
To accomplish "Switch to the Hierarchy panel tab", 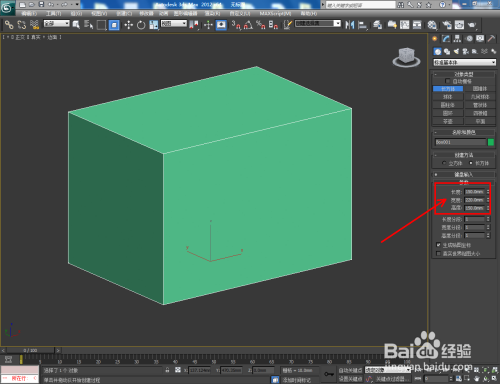I will point(457,39).
